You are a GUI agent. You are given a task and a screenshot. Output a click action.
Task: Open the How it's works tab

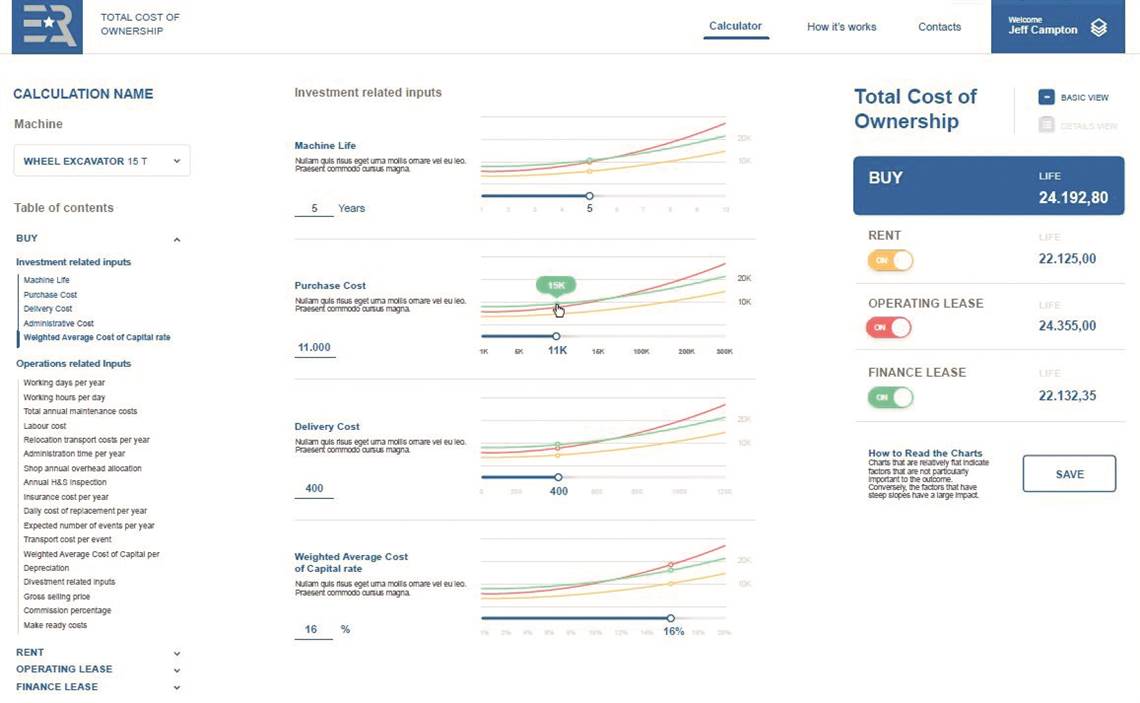tap(841, 27)
